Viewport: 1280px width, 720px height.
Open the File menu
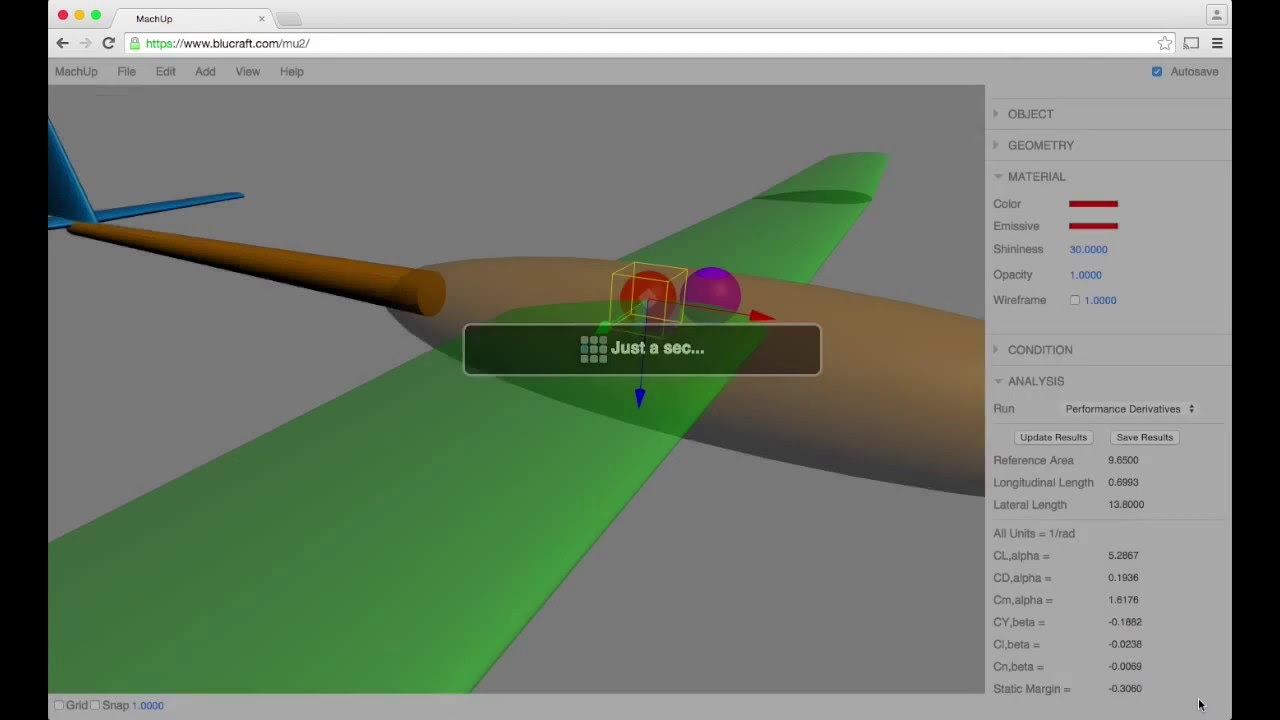tap(126, 72)
